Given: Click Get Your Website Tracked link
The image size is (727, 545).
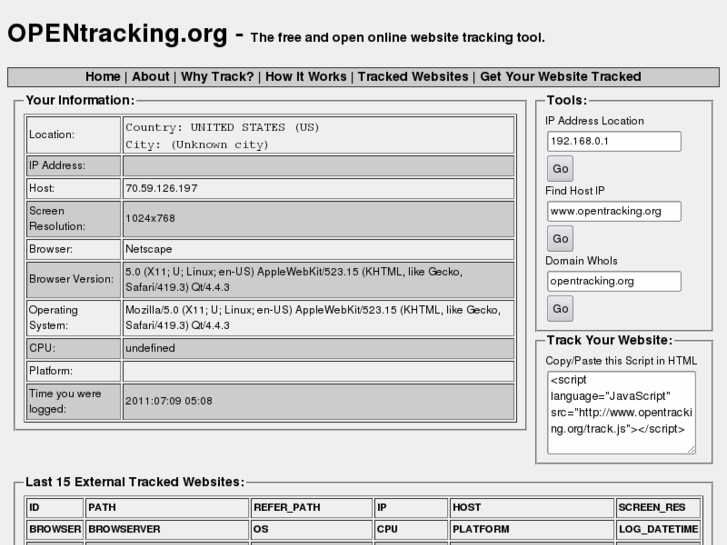Looking at the screenshot, I should pyautogui.click(x=560, y=77).
